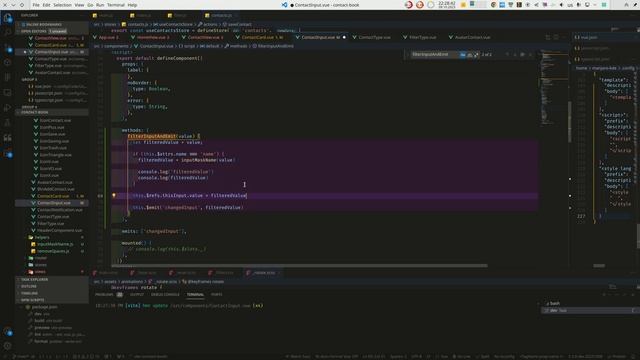Toggle Match Case in find widget
Viewport: 640px width, 360px height.
(x=462, y=54)
